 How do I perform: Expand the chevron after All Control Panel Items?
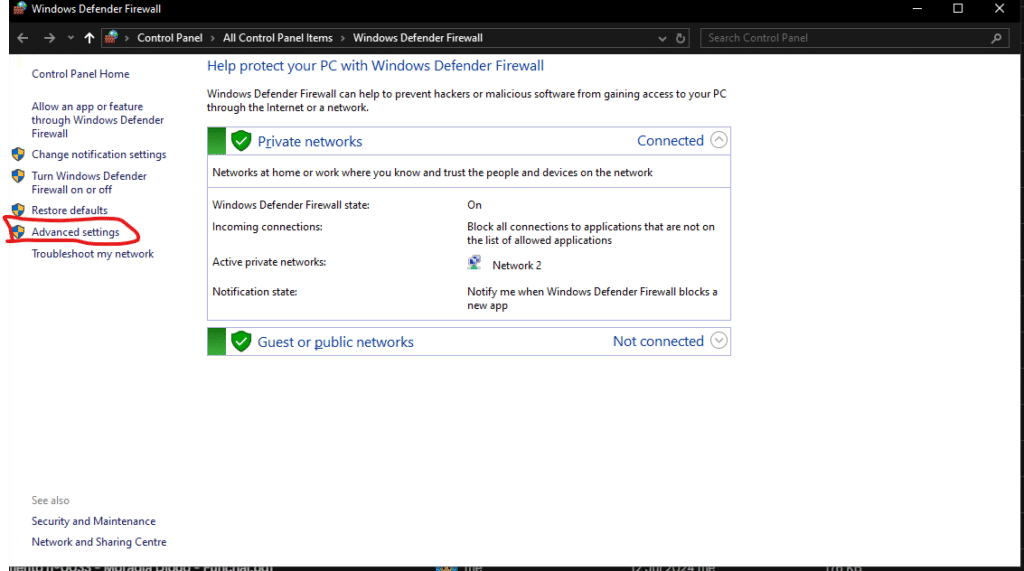[342, 38]
